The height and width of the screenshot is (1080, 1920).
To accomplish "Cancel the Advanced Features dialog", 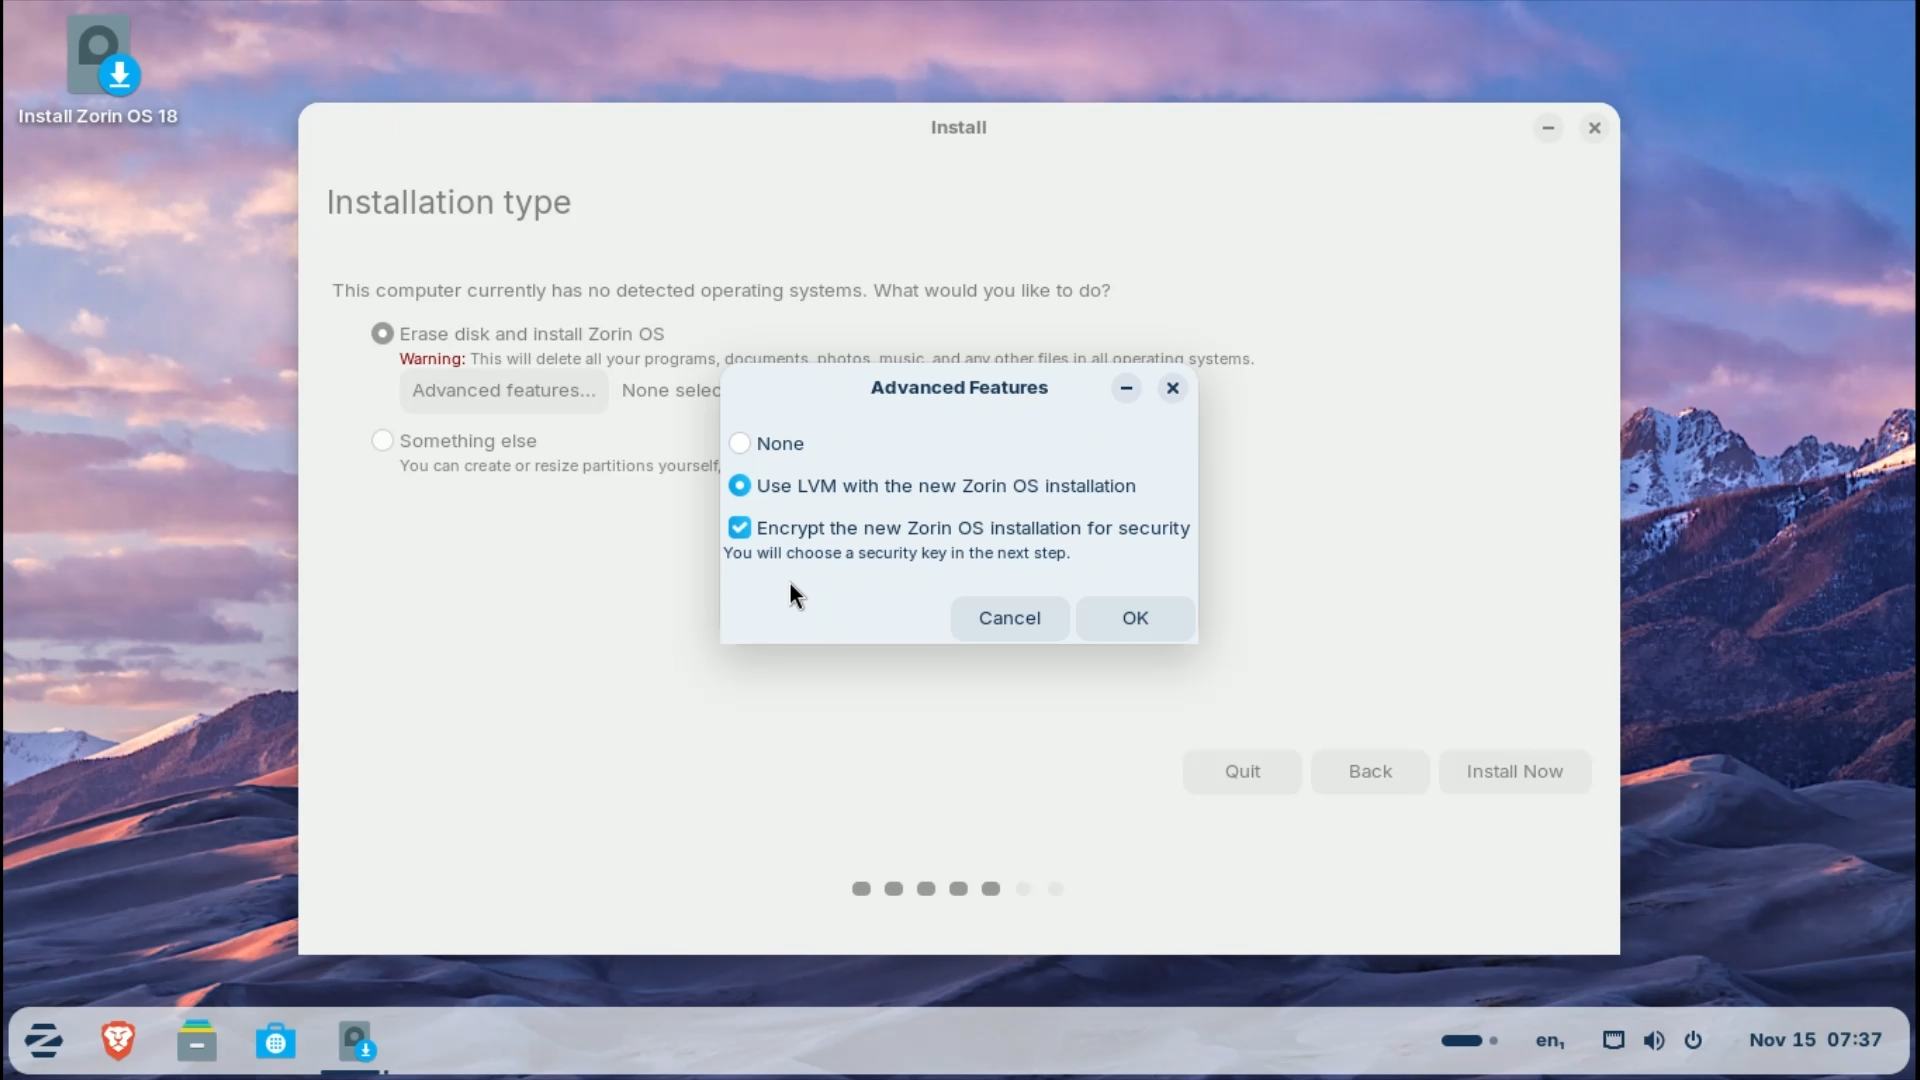I will coord(1009,618).
